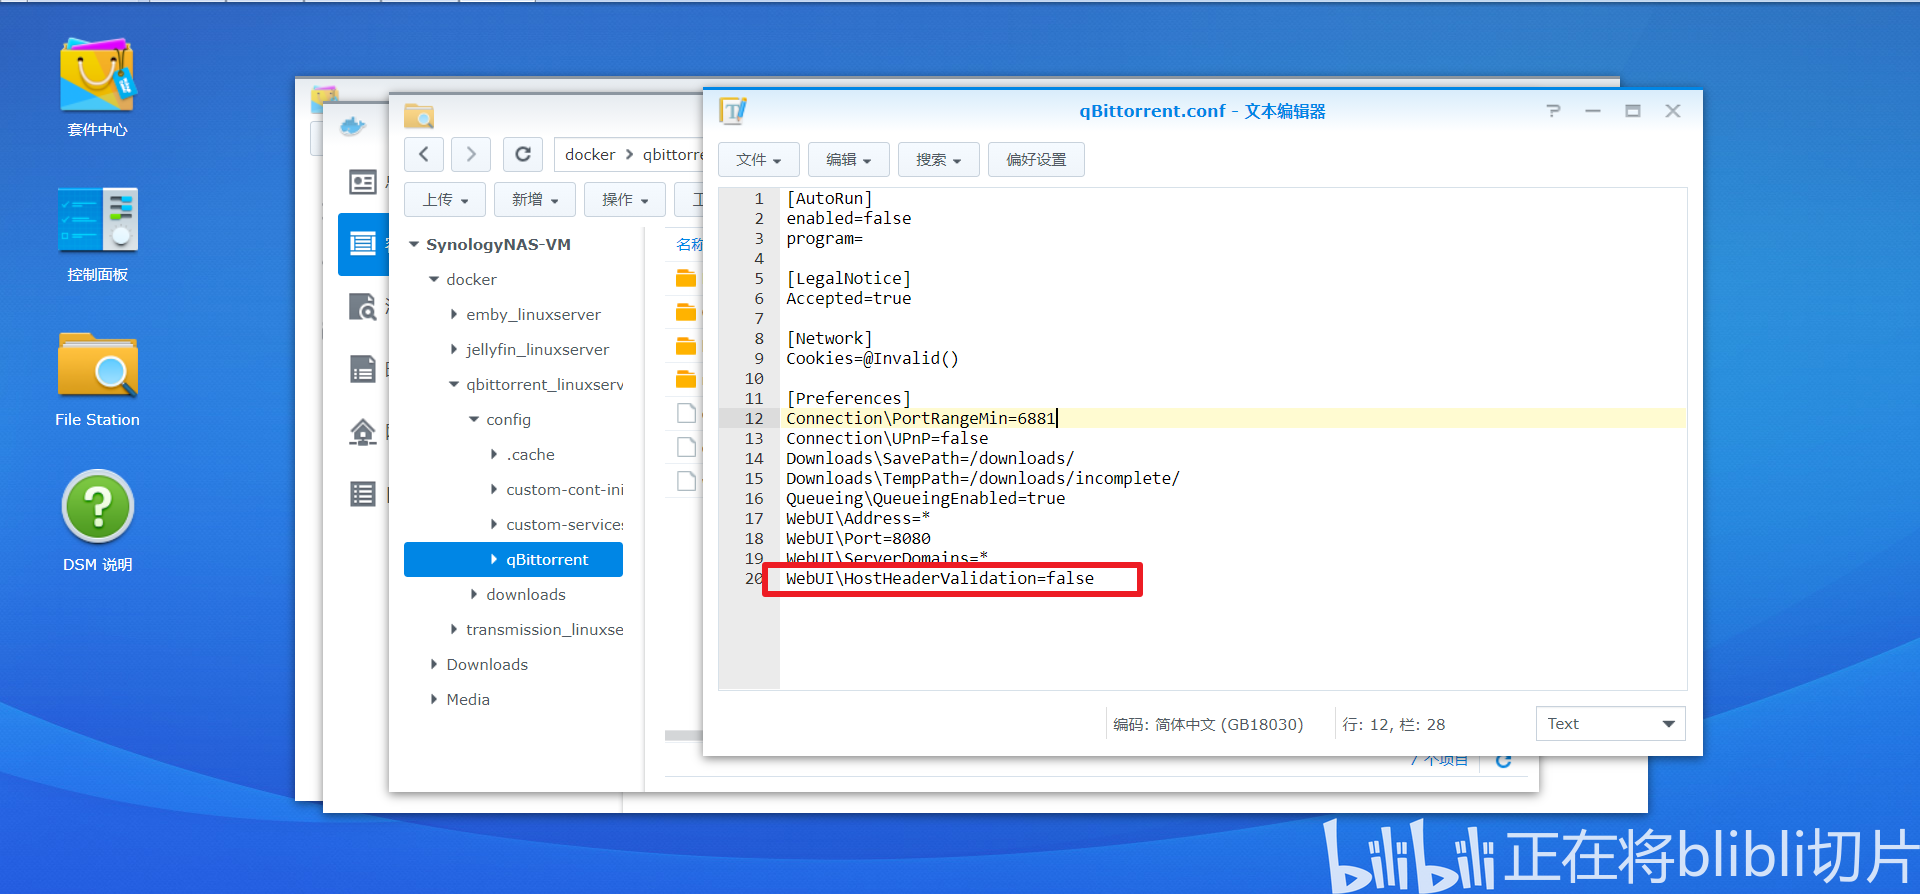Open the Docker image sidebar icon
The width and height of the screenshot is (1920, 894).
[363, 369]
